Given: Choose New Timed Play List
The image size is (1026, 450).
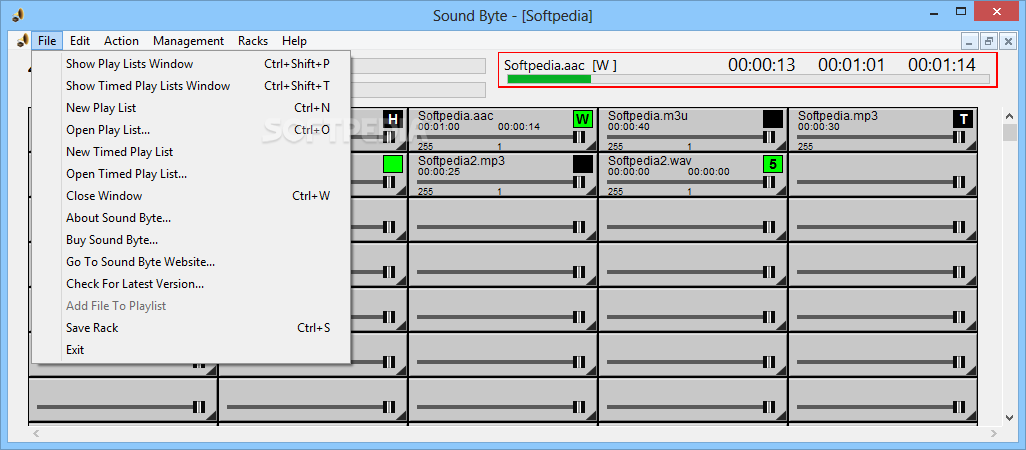Looking at the screenshot, I should pyautogui.click(x=191, y=152).
